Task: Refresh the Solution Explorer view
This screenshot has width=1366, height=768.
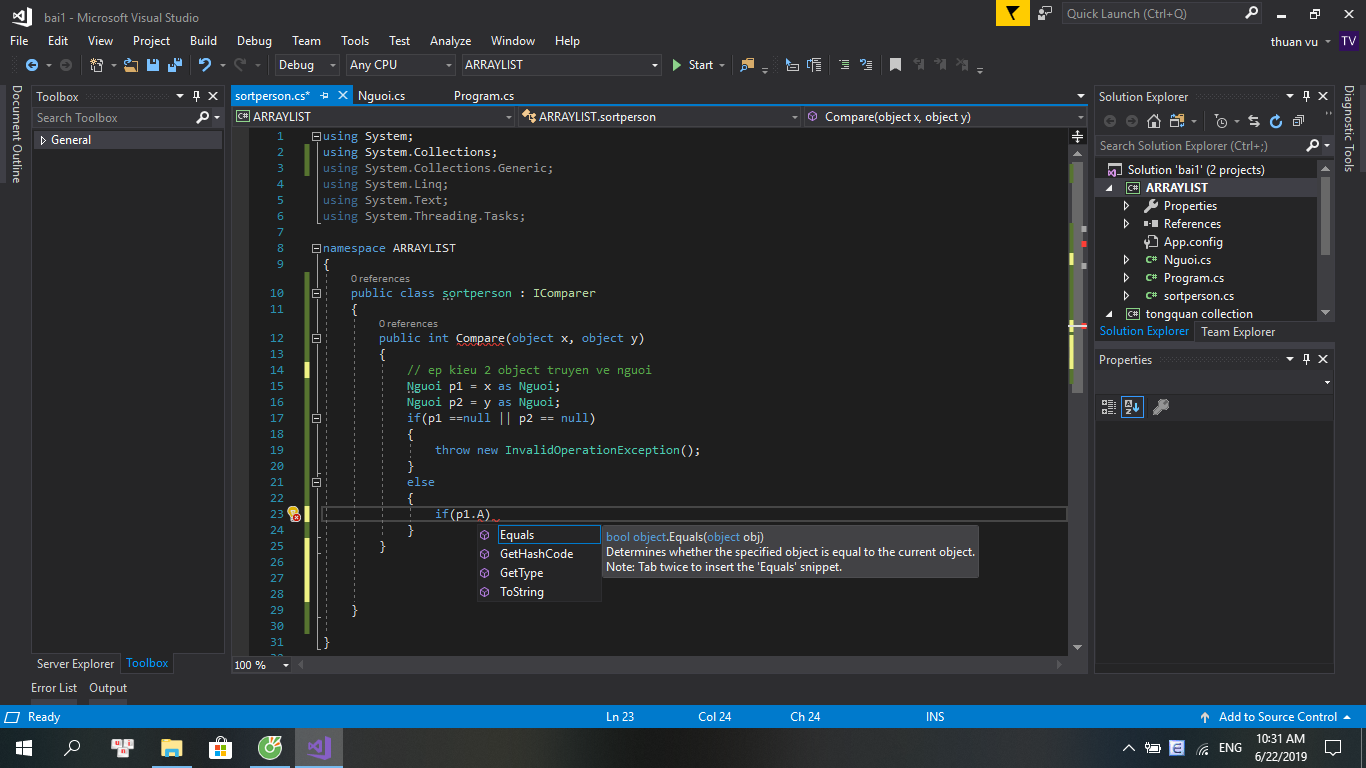Action: coord(1276,121)
